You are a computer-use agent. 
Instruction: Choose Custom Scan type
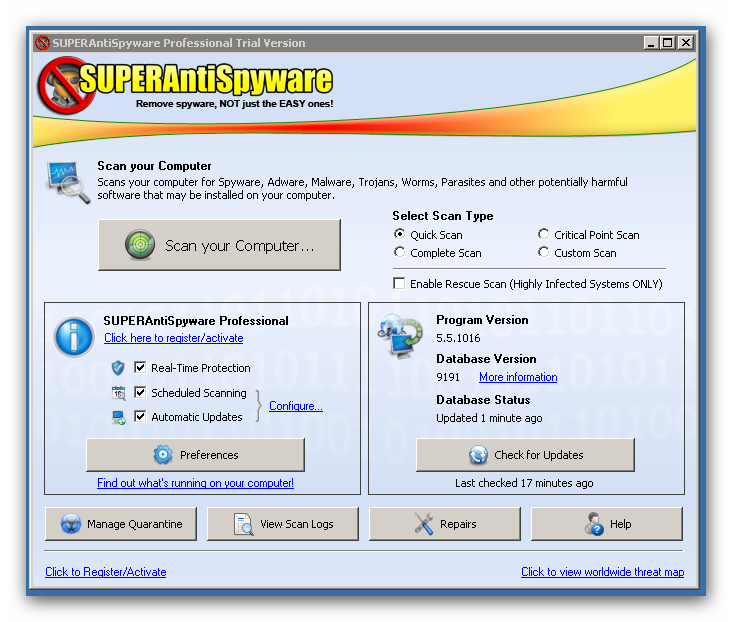click(543, 252)
